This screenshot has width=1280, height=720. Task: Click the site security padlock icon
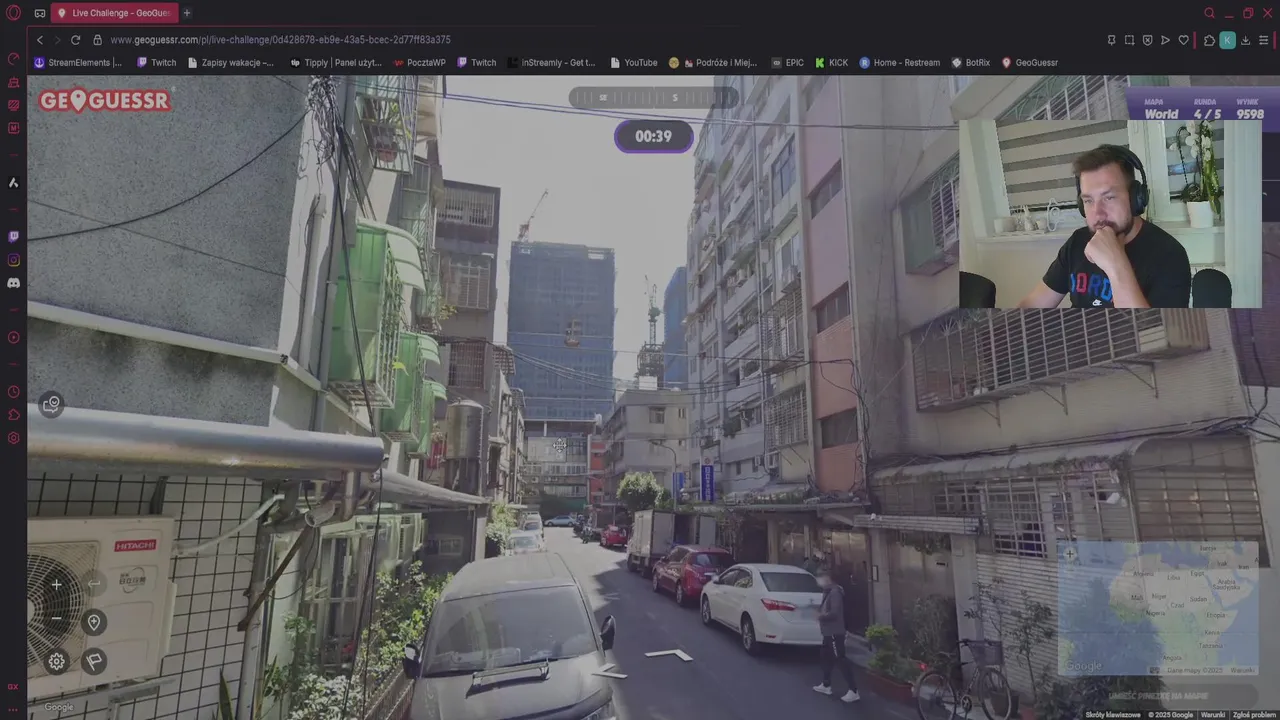click(97, 40)
